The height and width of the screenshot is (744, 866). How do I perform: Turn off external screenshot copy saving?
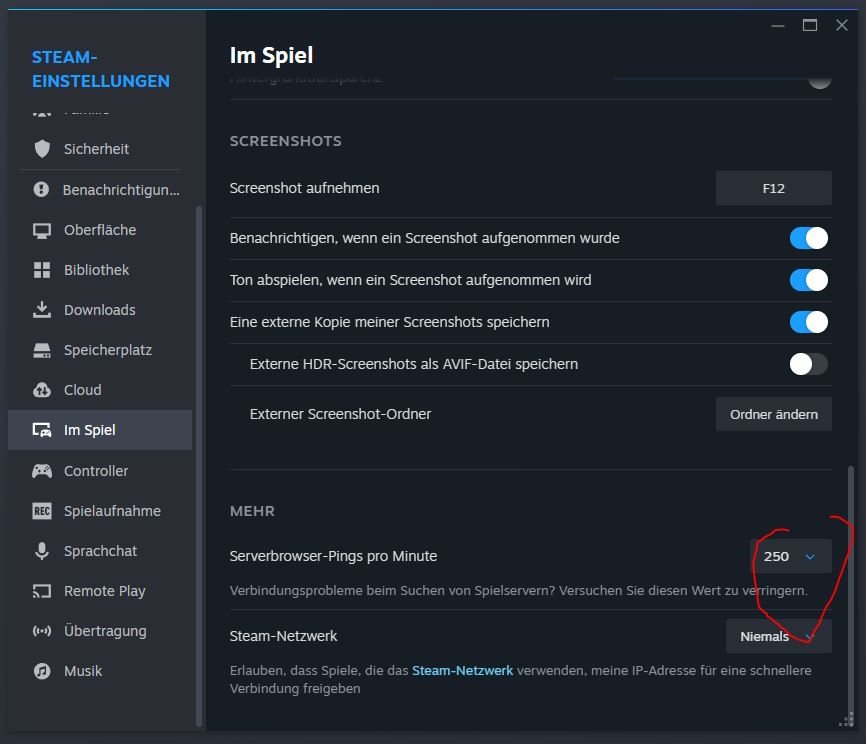(x=809, y=322)
